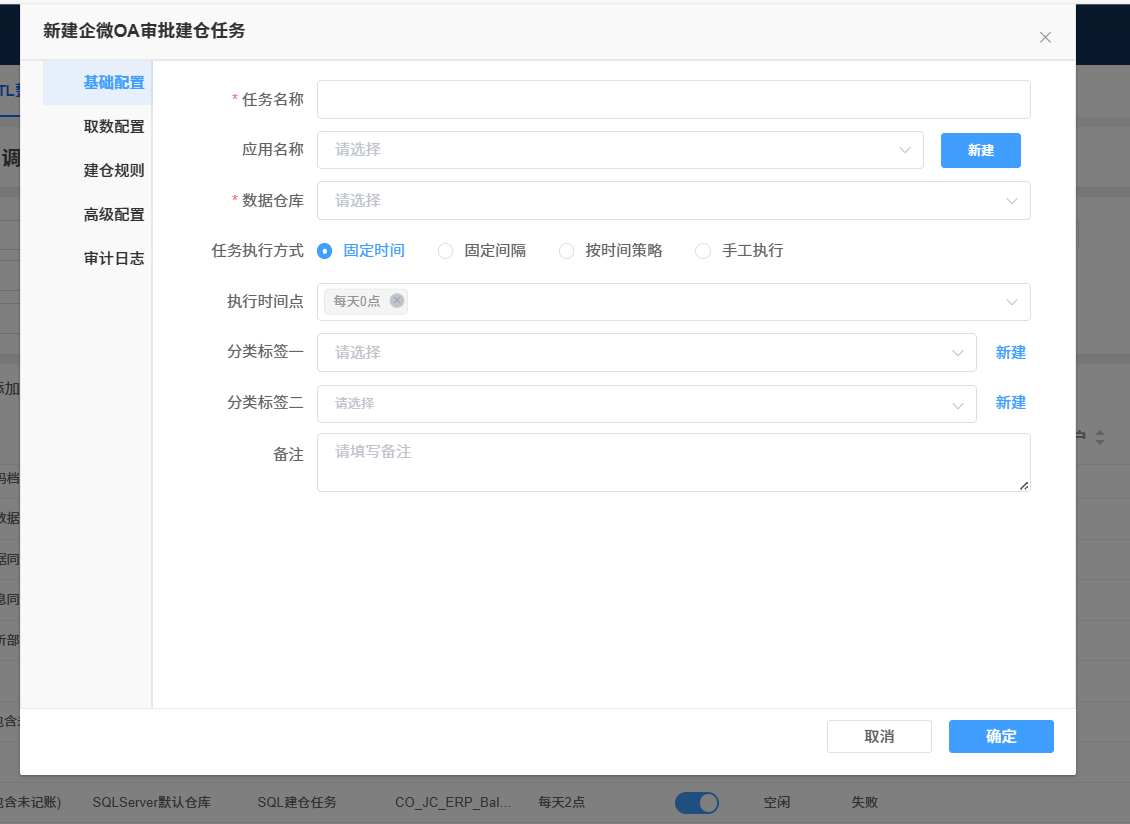1130x824 pixels.
Task: Click the blue 新建 button beside 应用名称
Action: tap(980, 150)
